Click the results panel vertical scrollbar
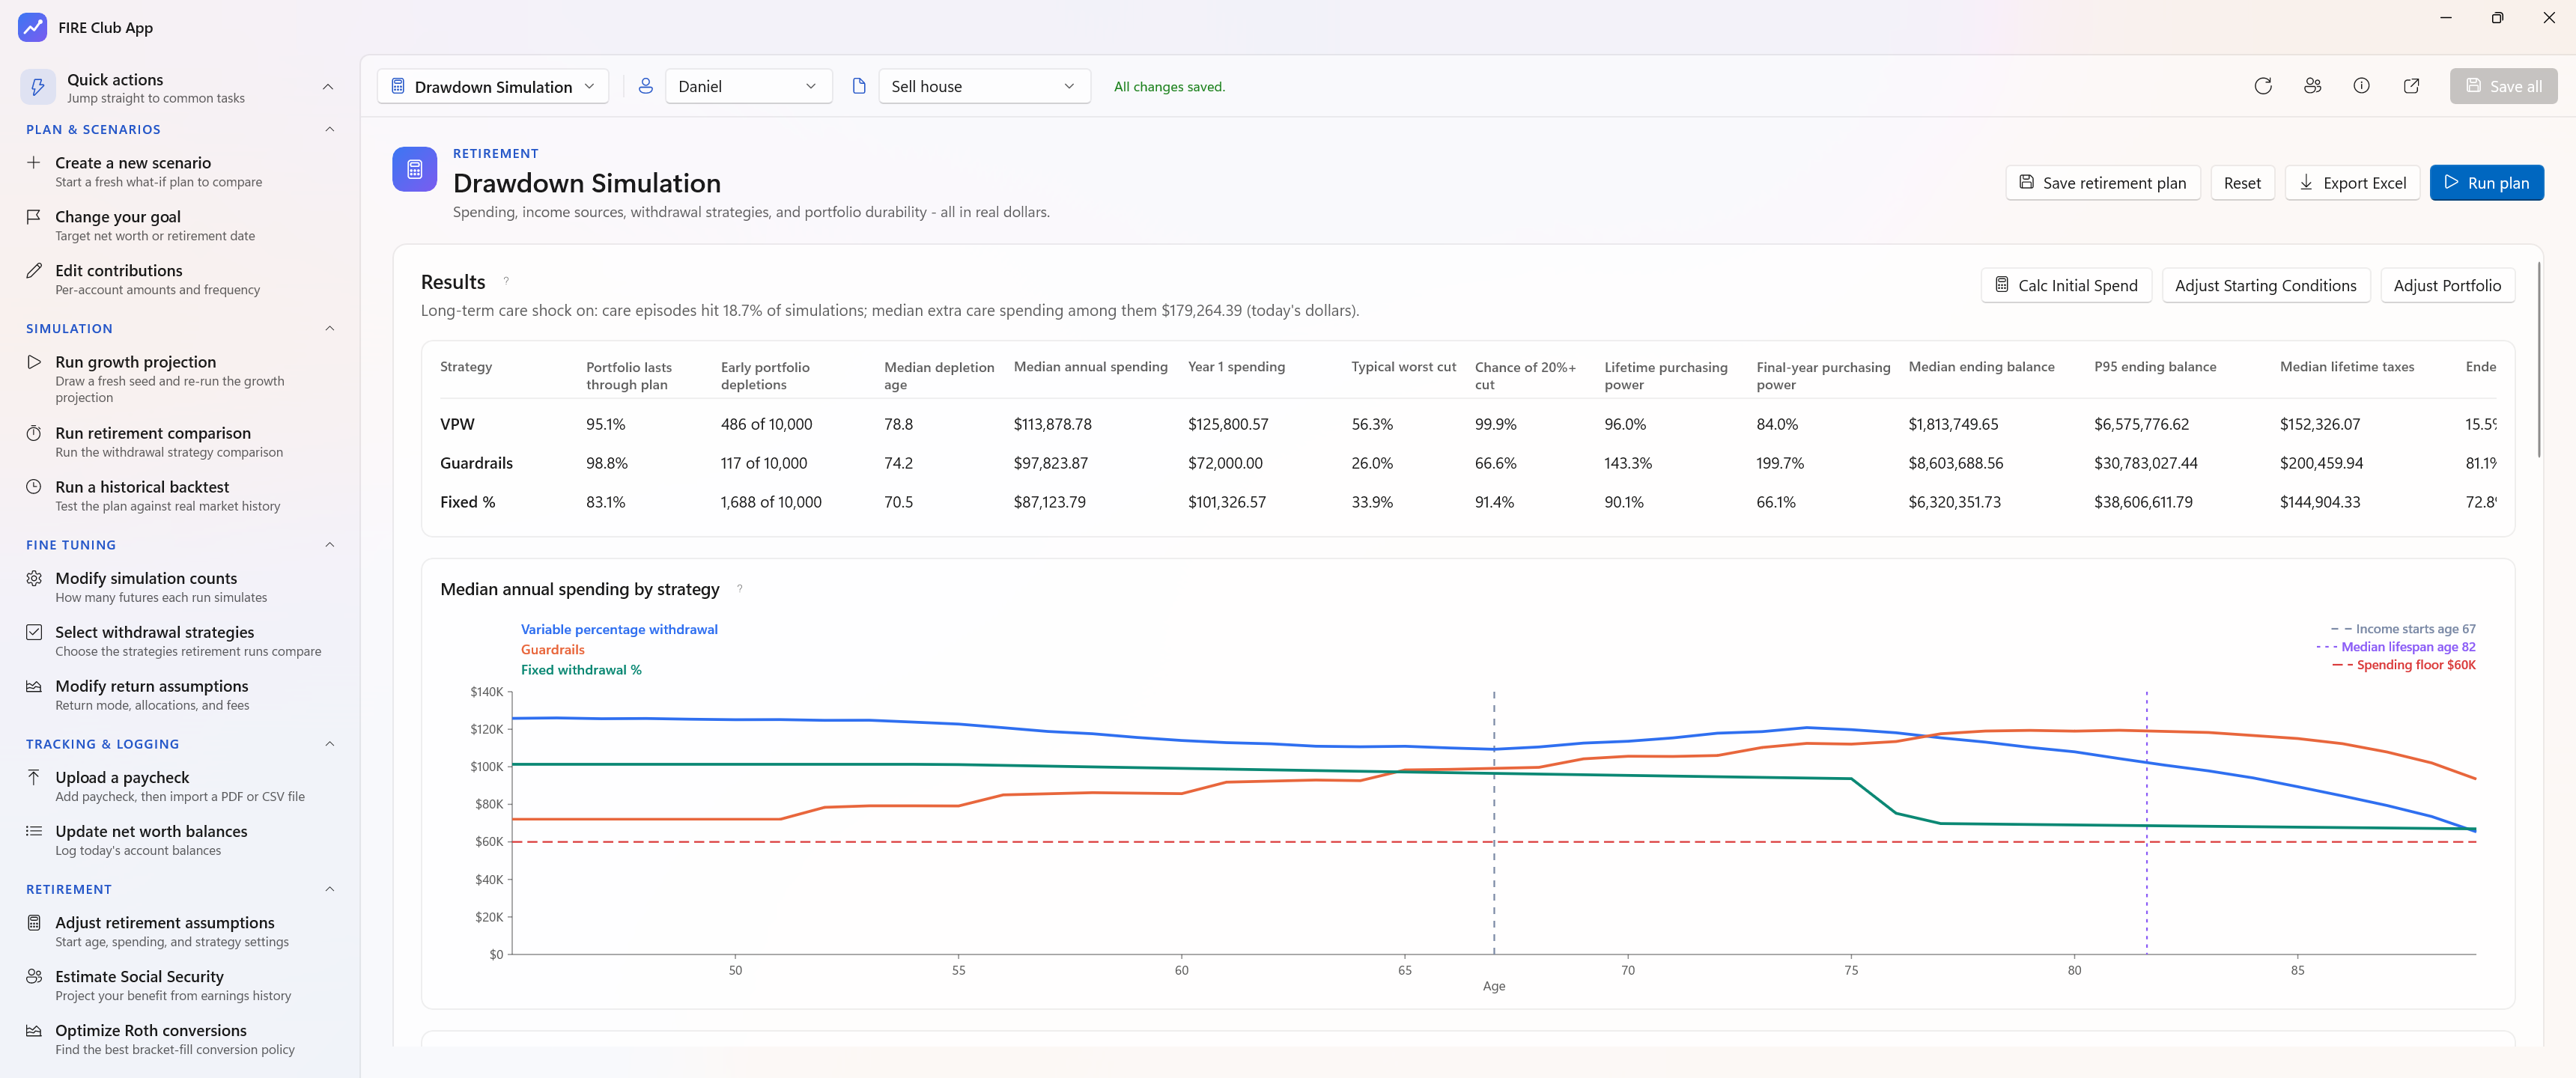This screenshot has width=2576, height=1078. pos(2538,360)
